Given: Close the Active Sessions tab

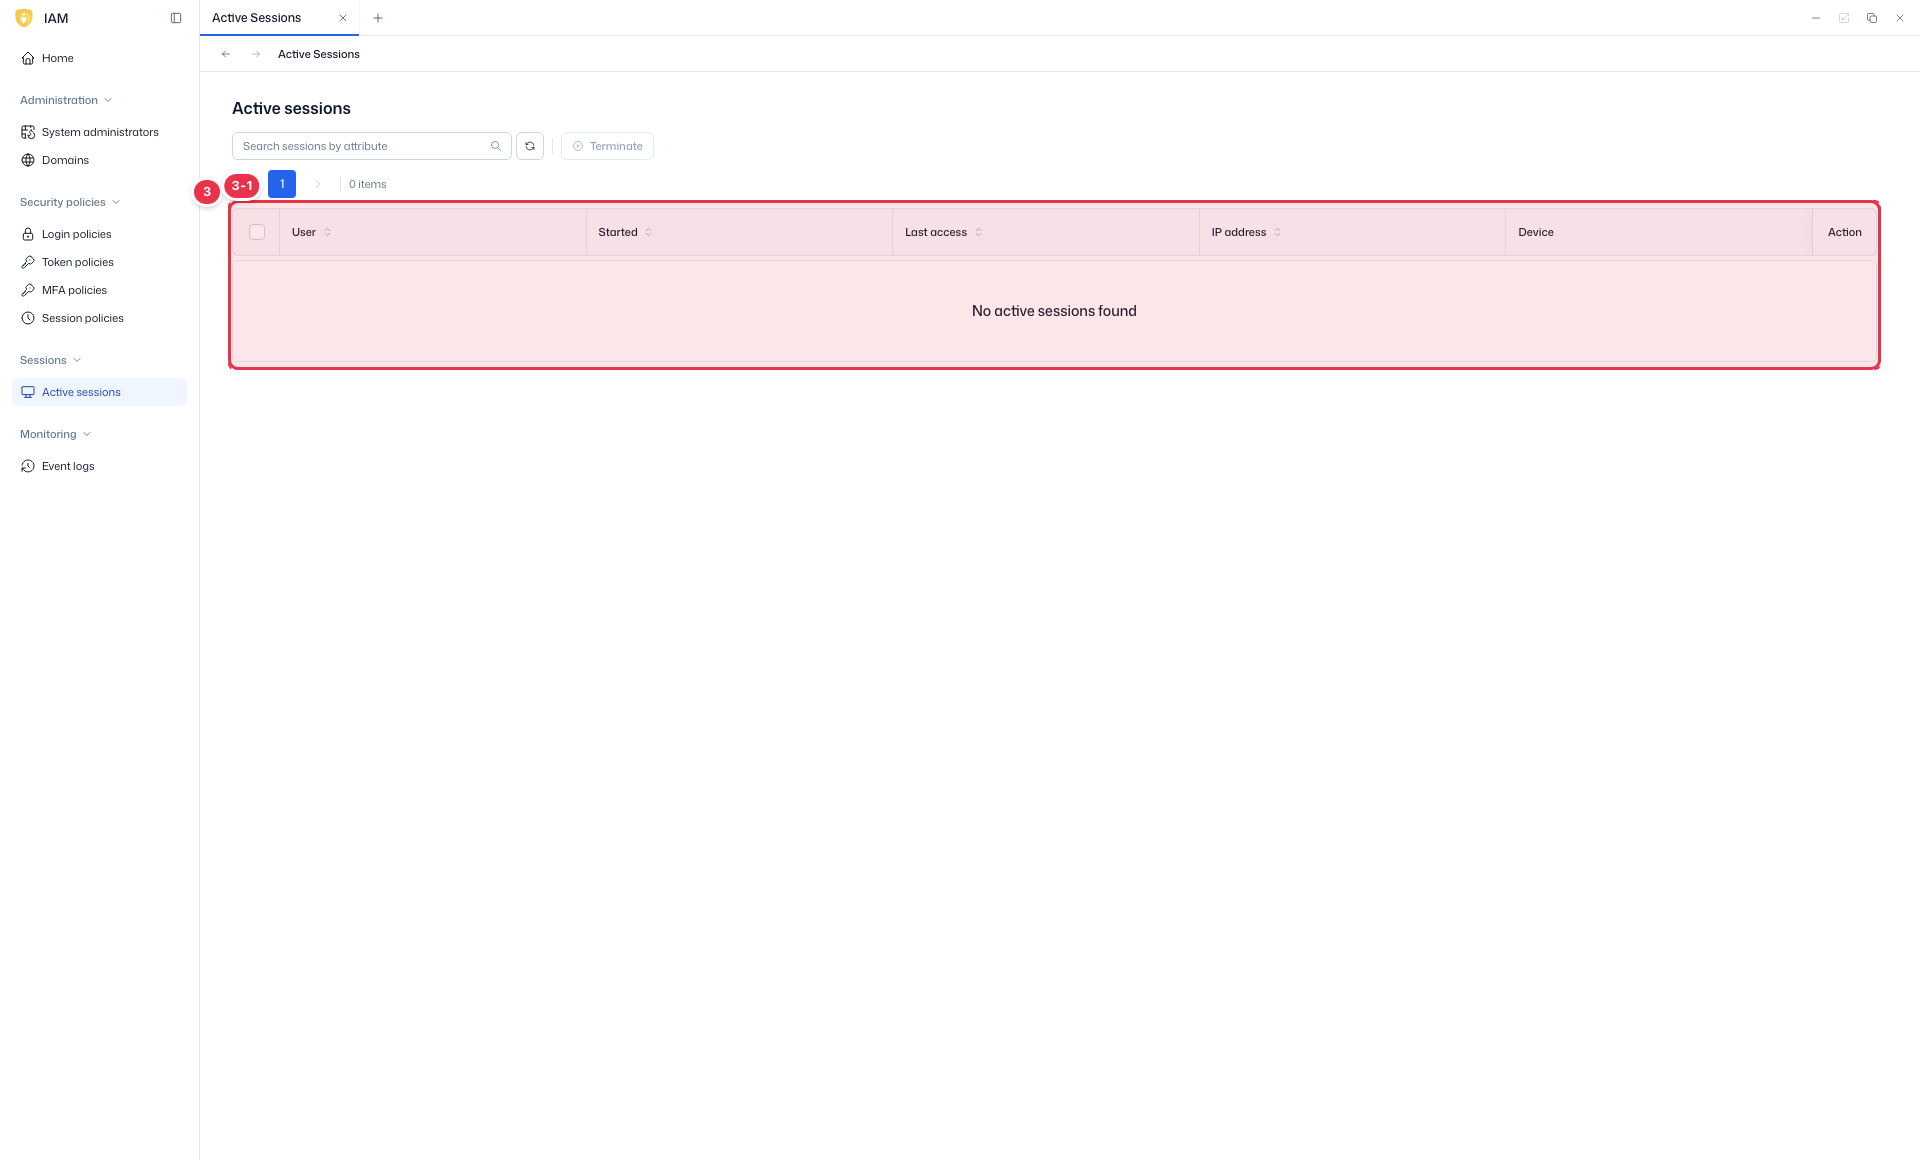Looking at the screenshot, I should tap(343, 18).
